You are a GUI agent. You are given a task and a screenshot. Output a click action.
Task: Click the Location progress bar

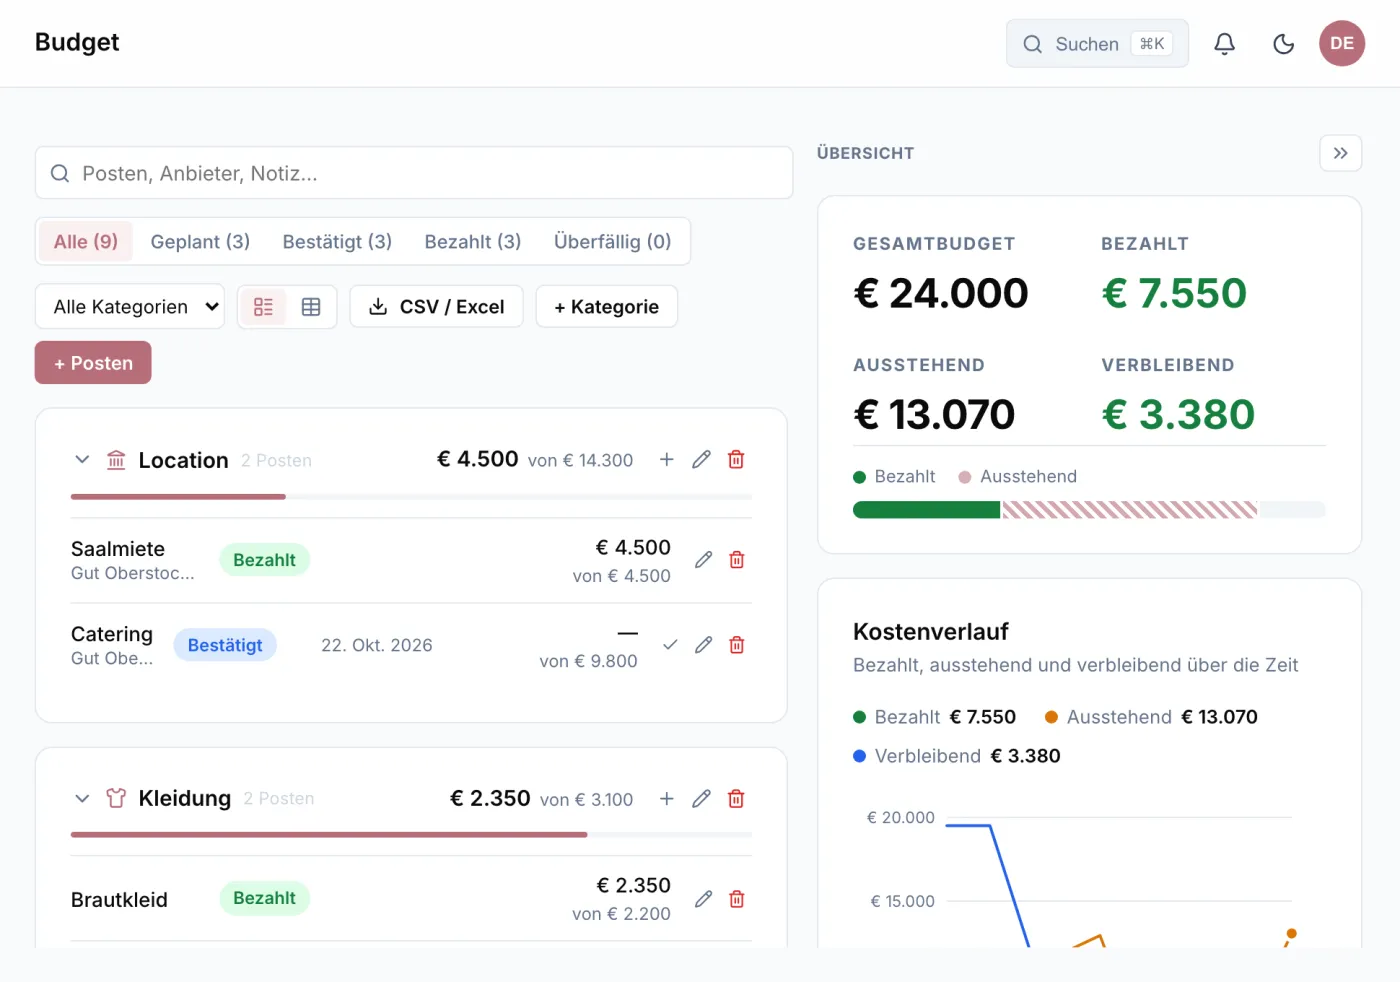411,496
